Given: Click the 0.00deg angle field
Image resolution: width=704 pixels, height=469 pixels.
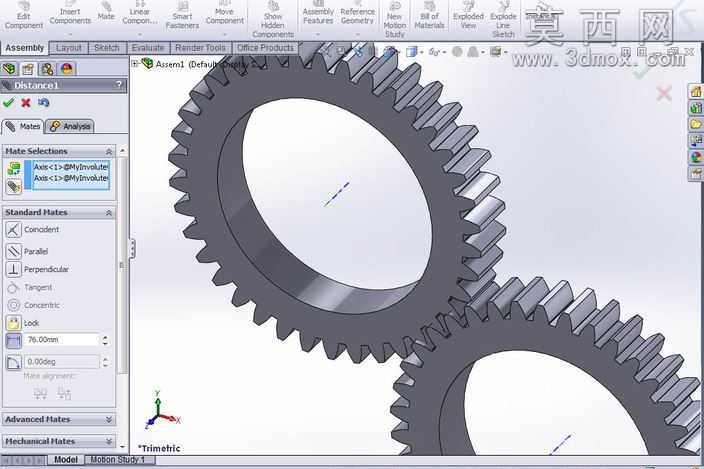Looking at the screenshot, I should pyautogui.click(x=62, y=361).
